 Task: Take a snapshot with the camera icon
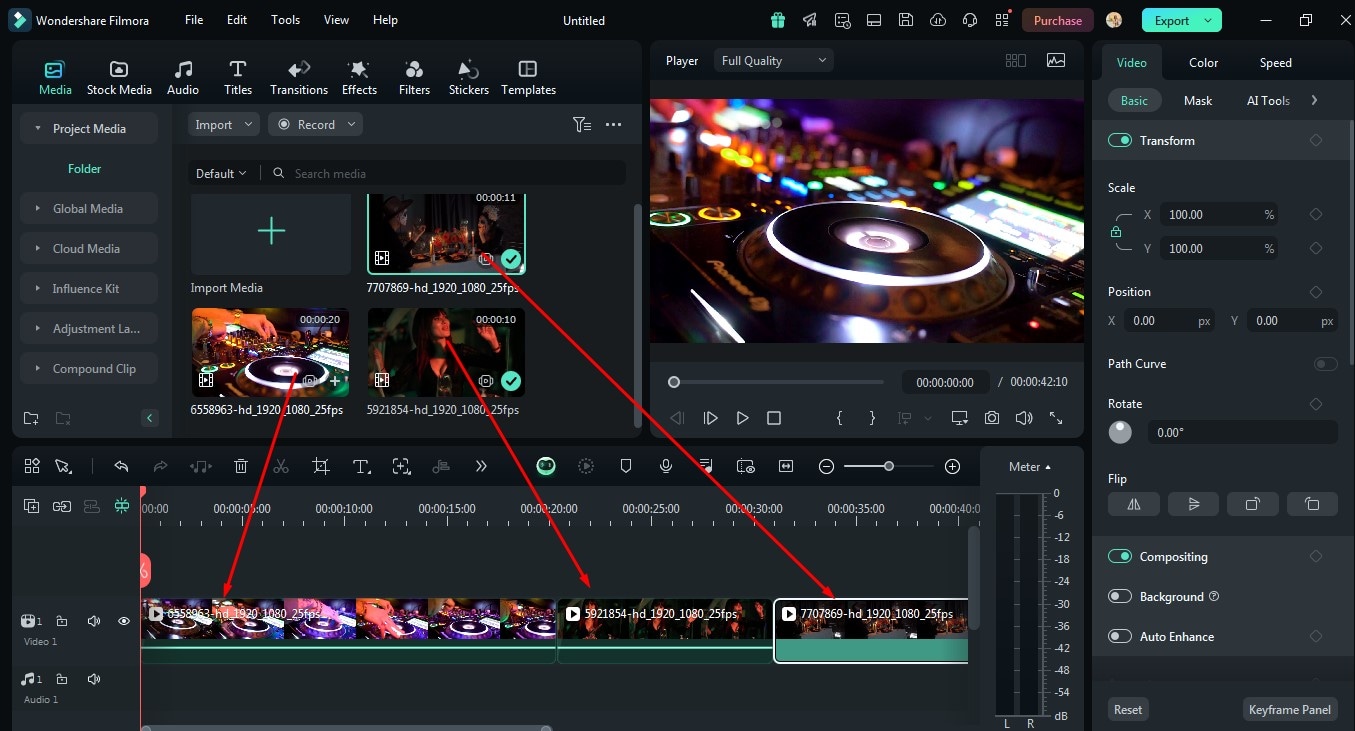(991, 418)
